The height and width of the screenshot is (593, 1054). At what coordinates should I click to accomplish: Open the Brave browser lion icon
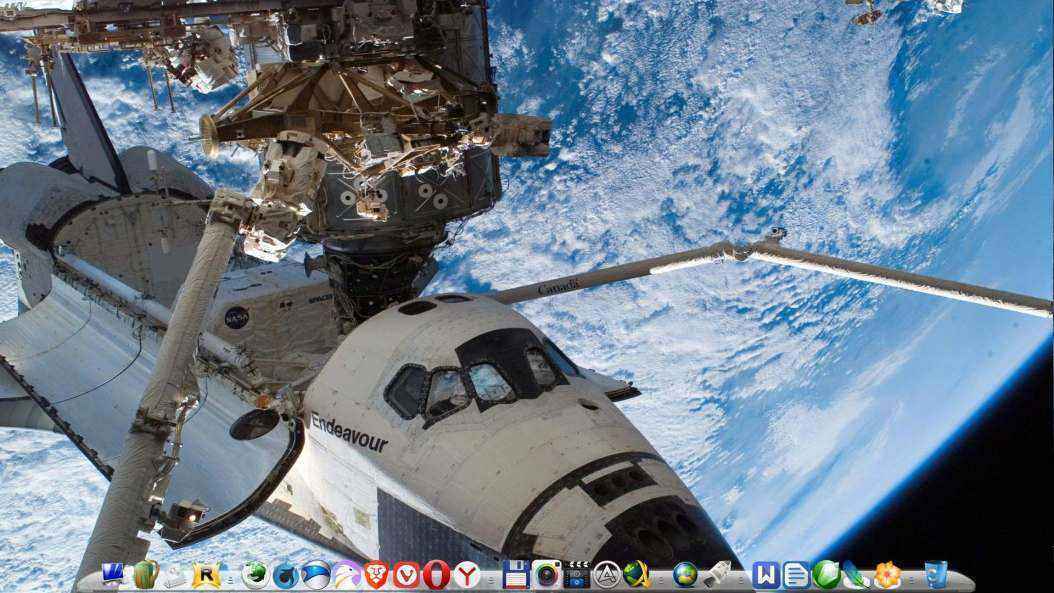click(376, 575)
